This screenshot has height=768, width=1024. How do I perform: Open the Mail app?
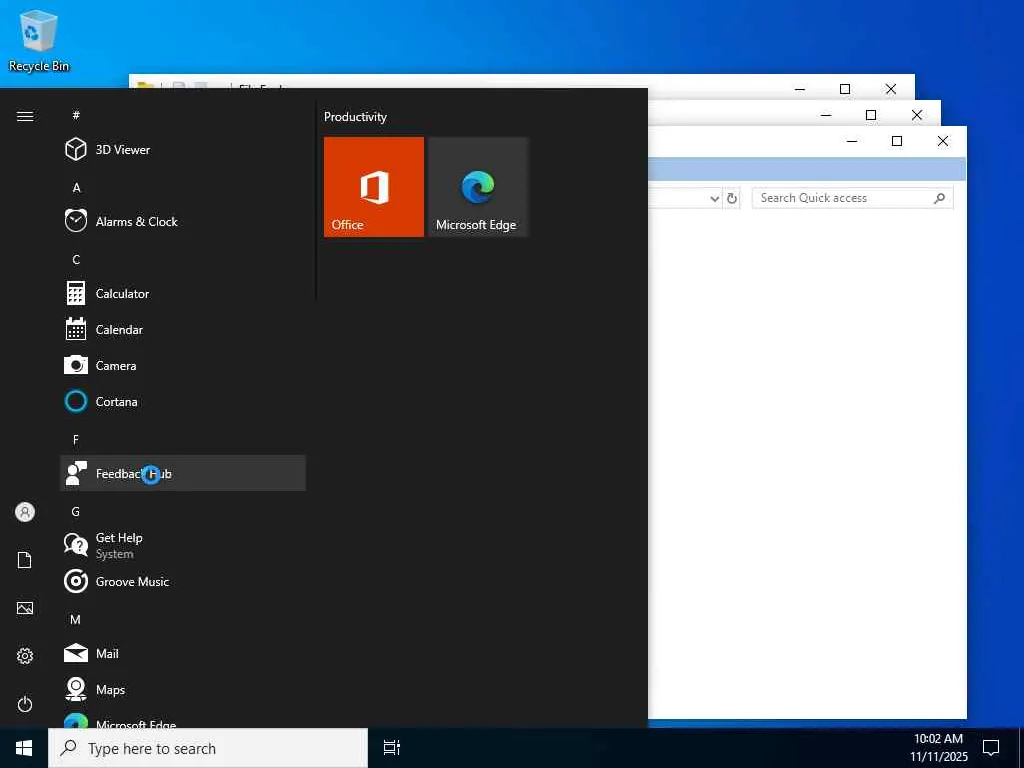coord(183,653)
